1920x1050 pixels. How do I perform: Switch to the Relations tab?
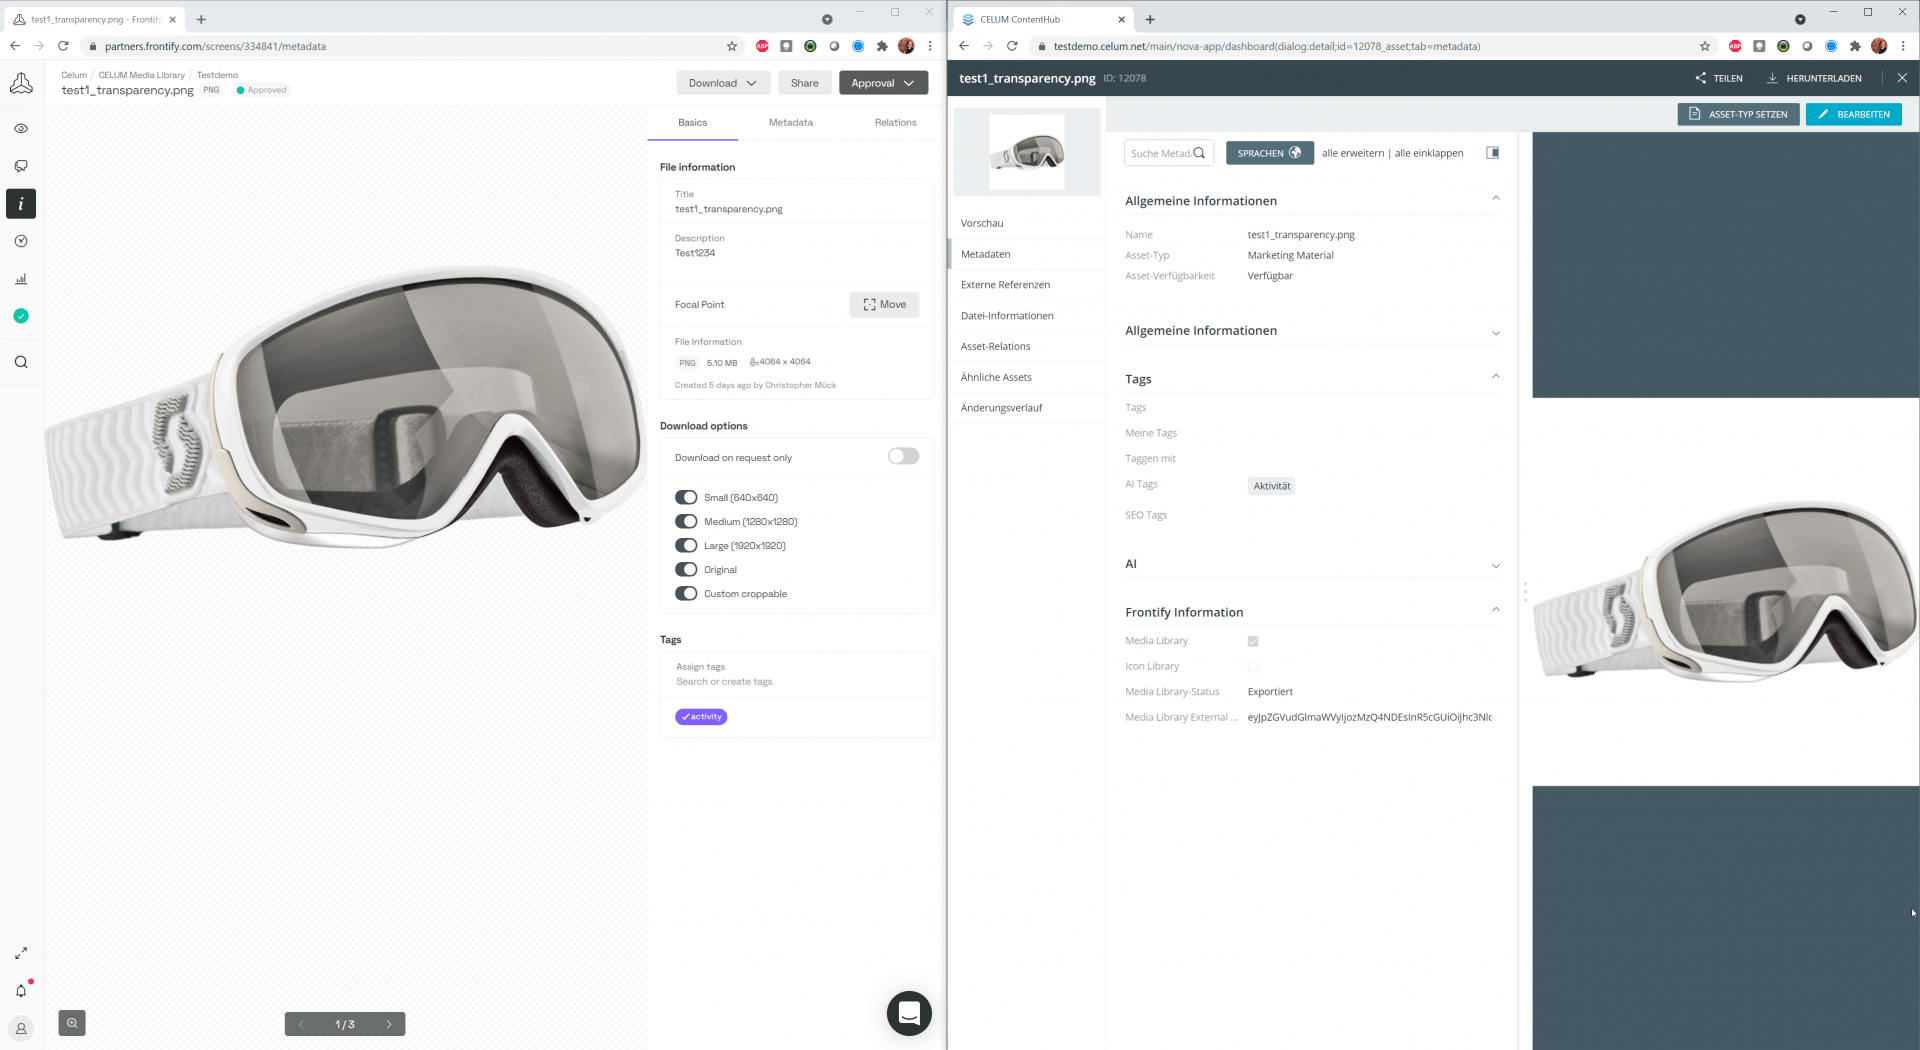tap(895, 122)
